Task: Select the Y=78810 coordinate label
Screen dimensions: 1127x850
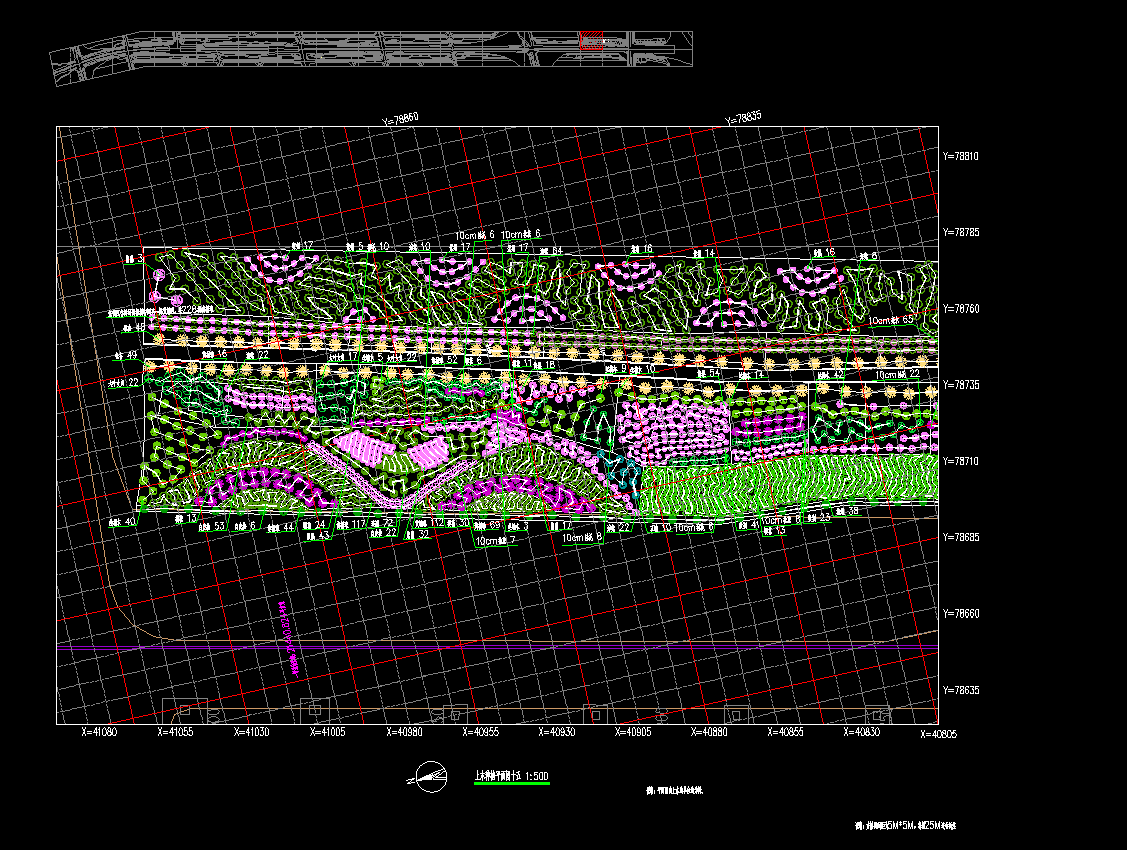Action: click(x=961, y=156)
